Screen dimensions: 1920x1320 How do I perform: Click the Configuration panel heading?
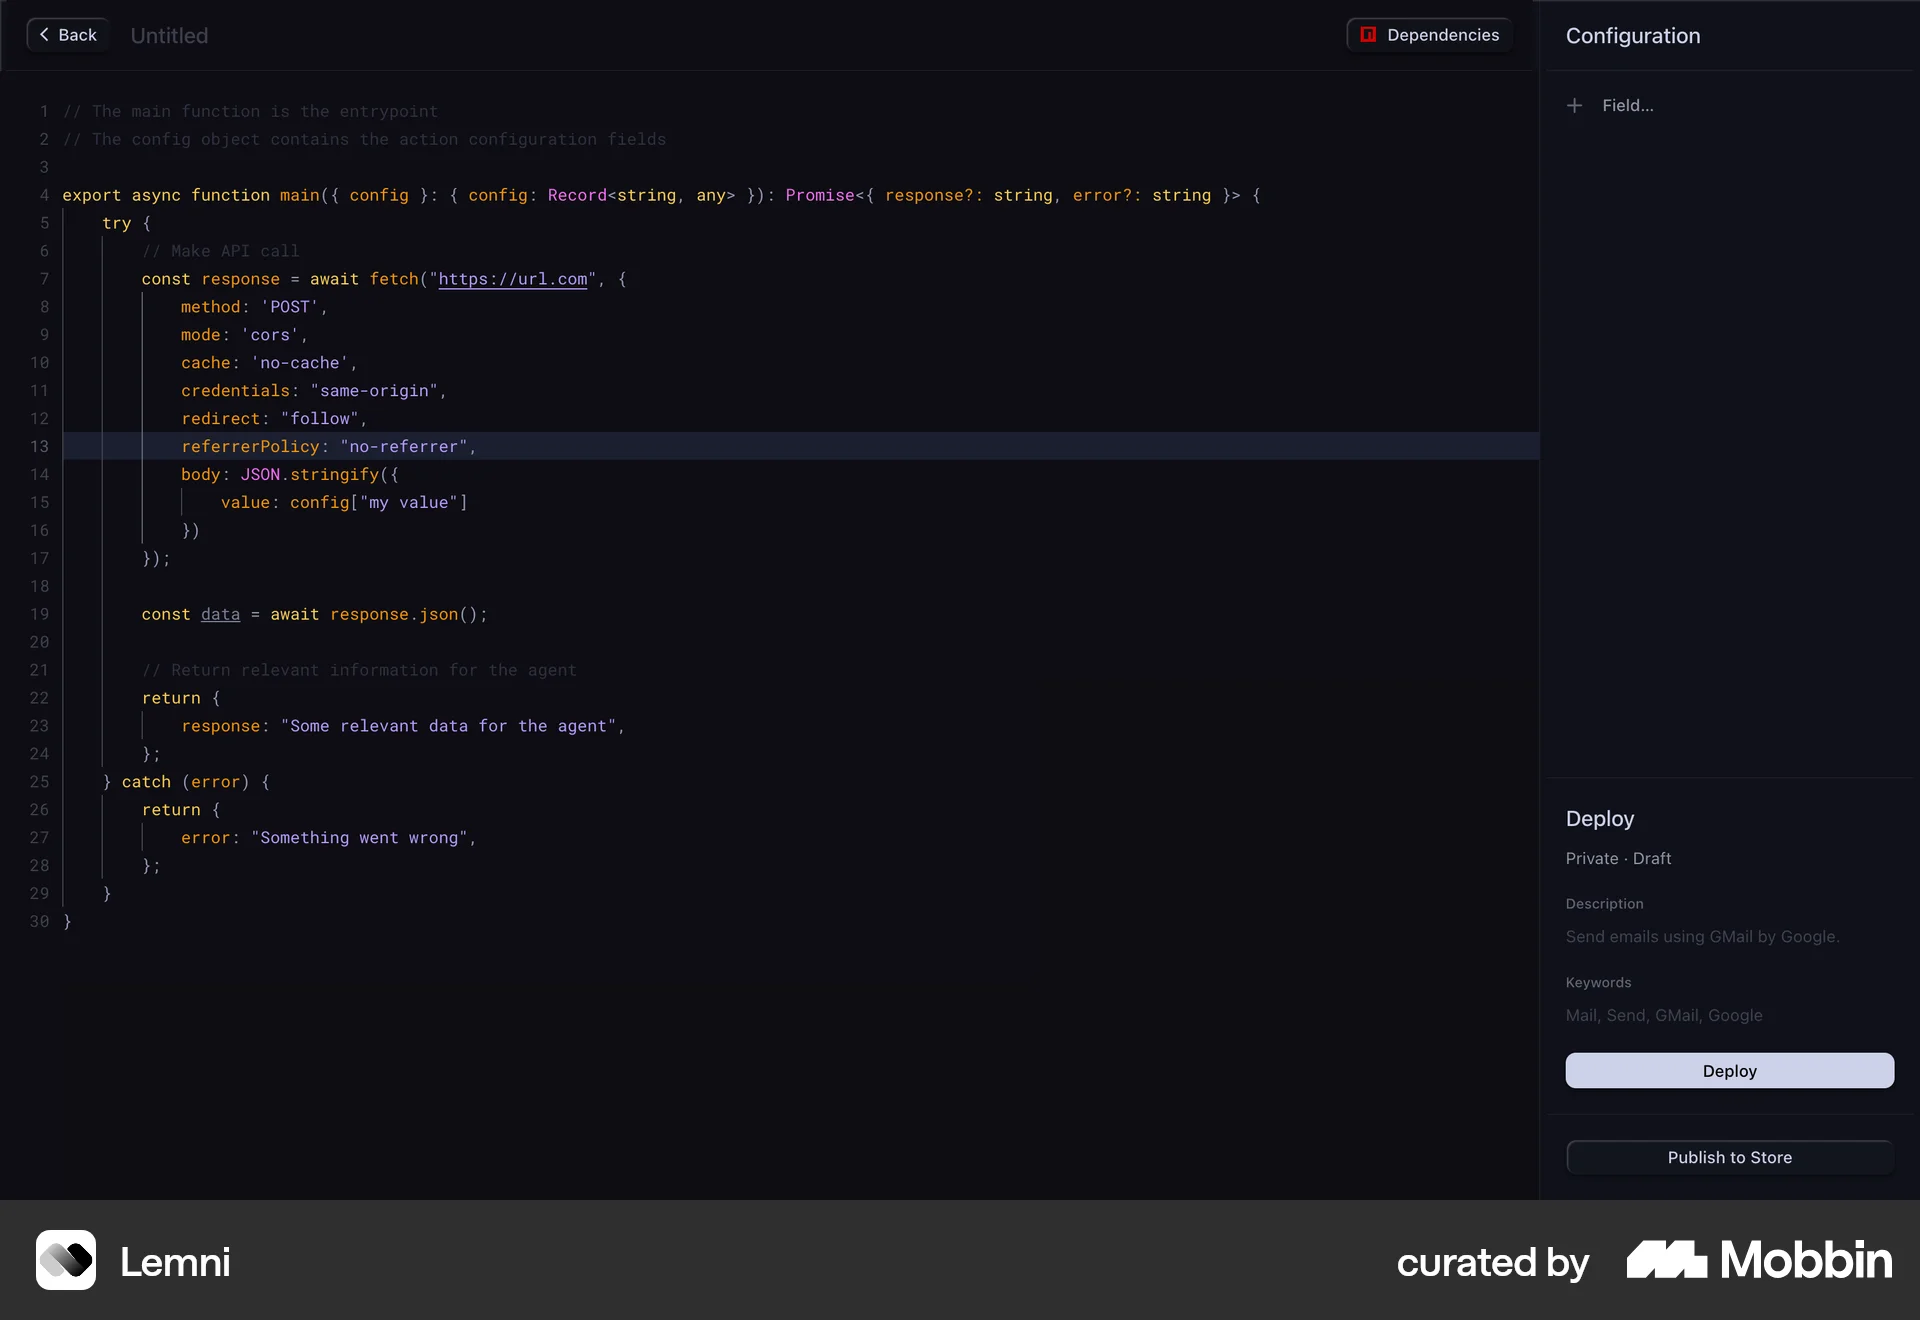click(1632, 35)
